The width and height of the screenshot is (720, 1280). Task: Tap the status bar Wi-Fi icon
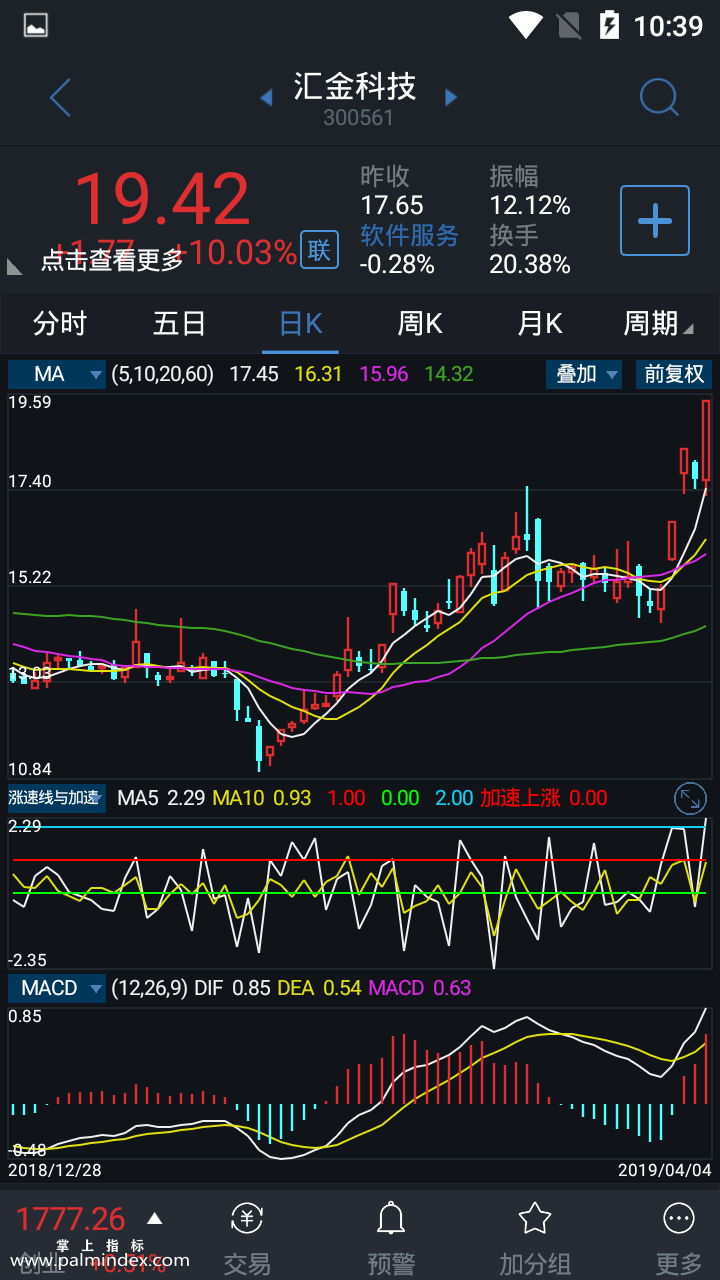[526, 25]
